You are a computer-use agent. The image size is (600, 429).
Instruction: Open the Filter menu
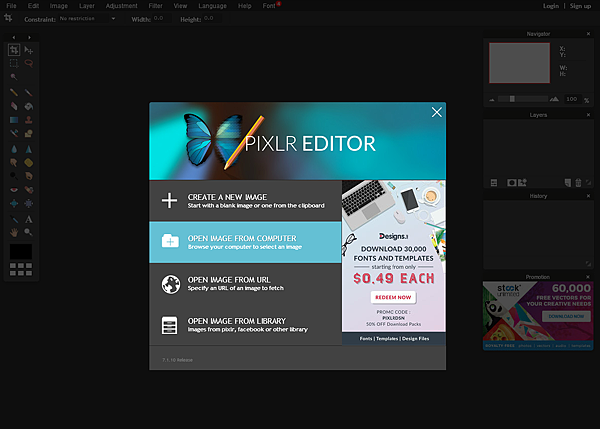[155, 6]
